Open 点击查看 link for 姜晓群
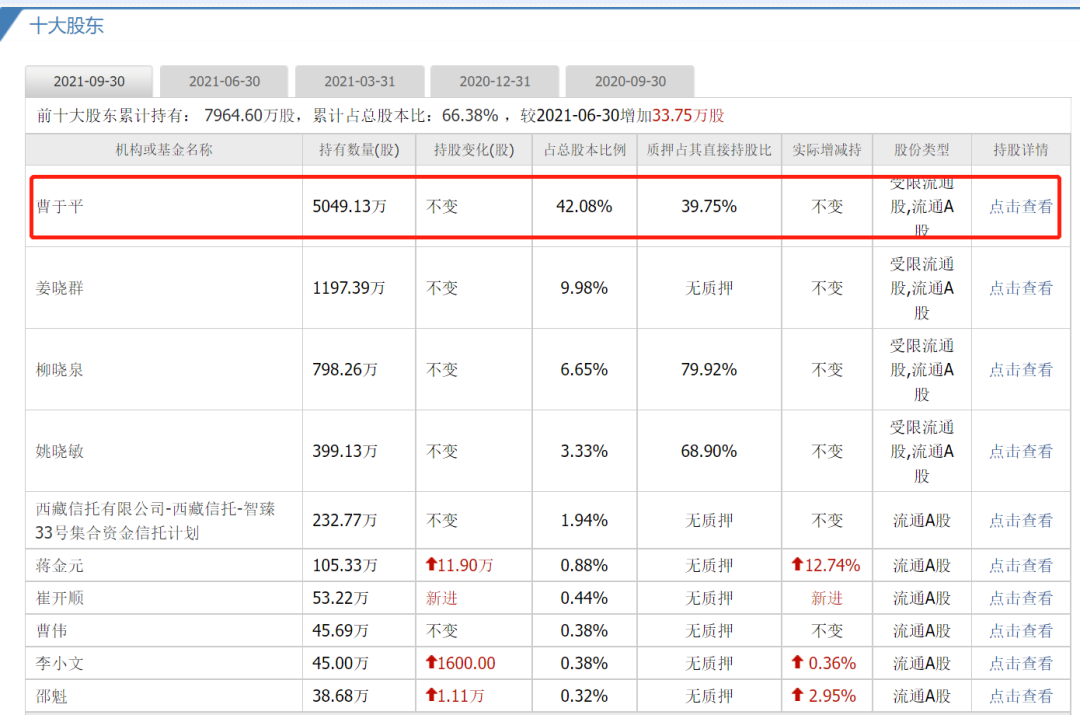 click(x=1021, y=288)
